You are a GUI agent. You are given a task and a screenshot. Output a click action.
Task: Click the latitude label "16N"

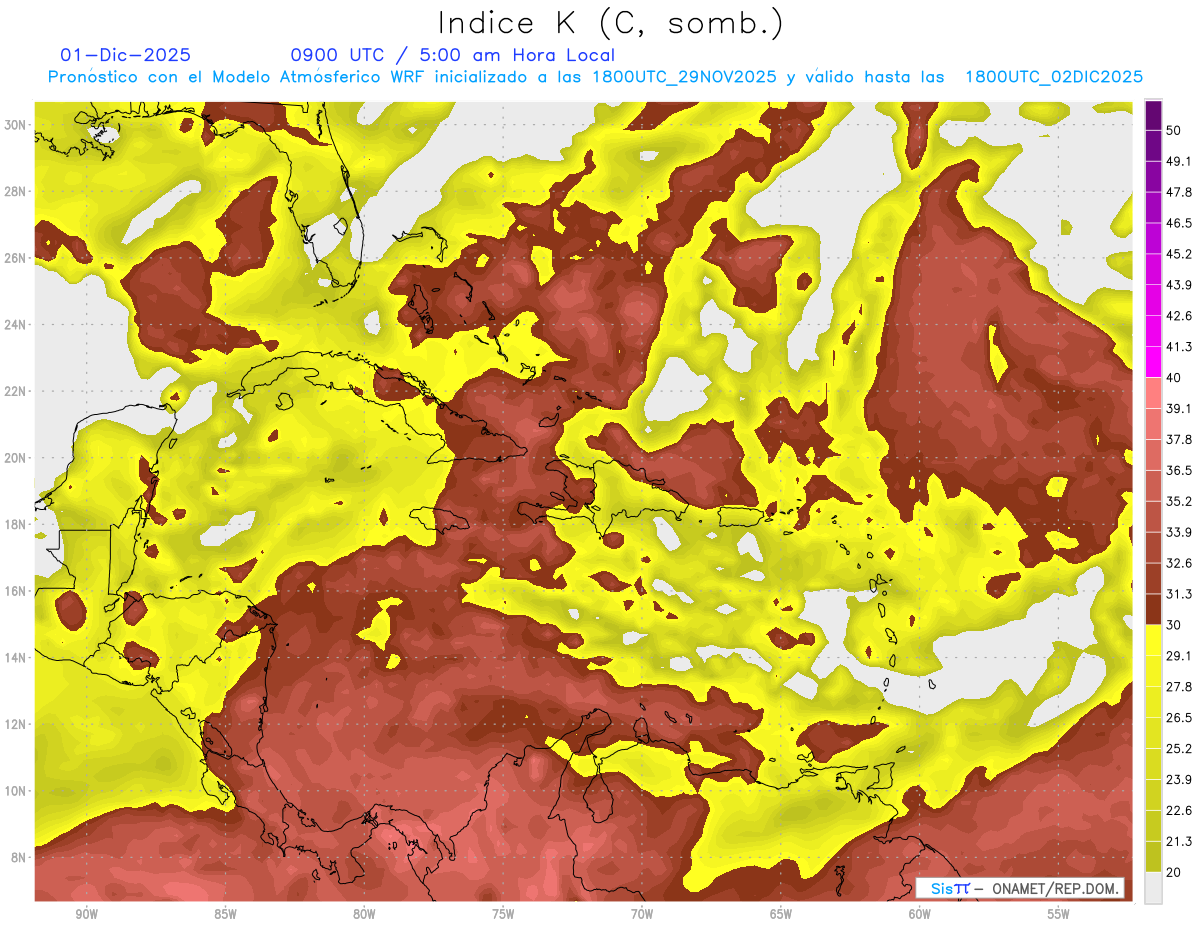pos(17,590)
